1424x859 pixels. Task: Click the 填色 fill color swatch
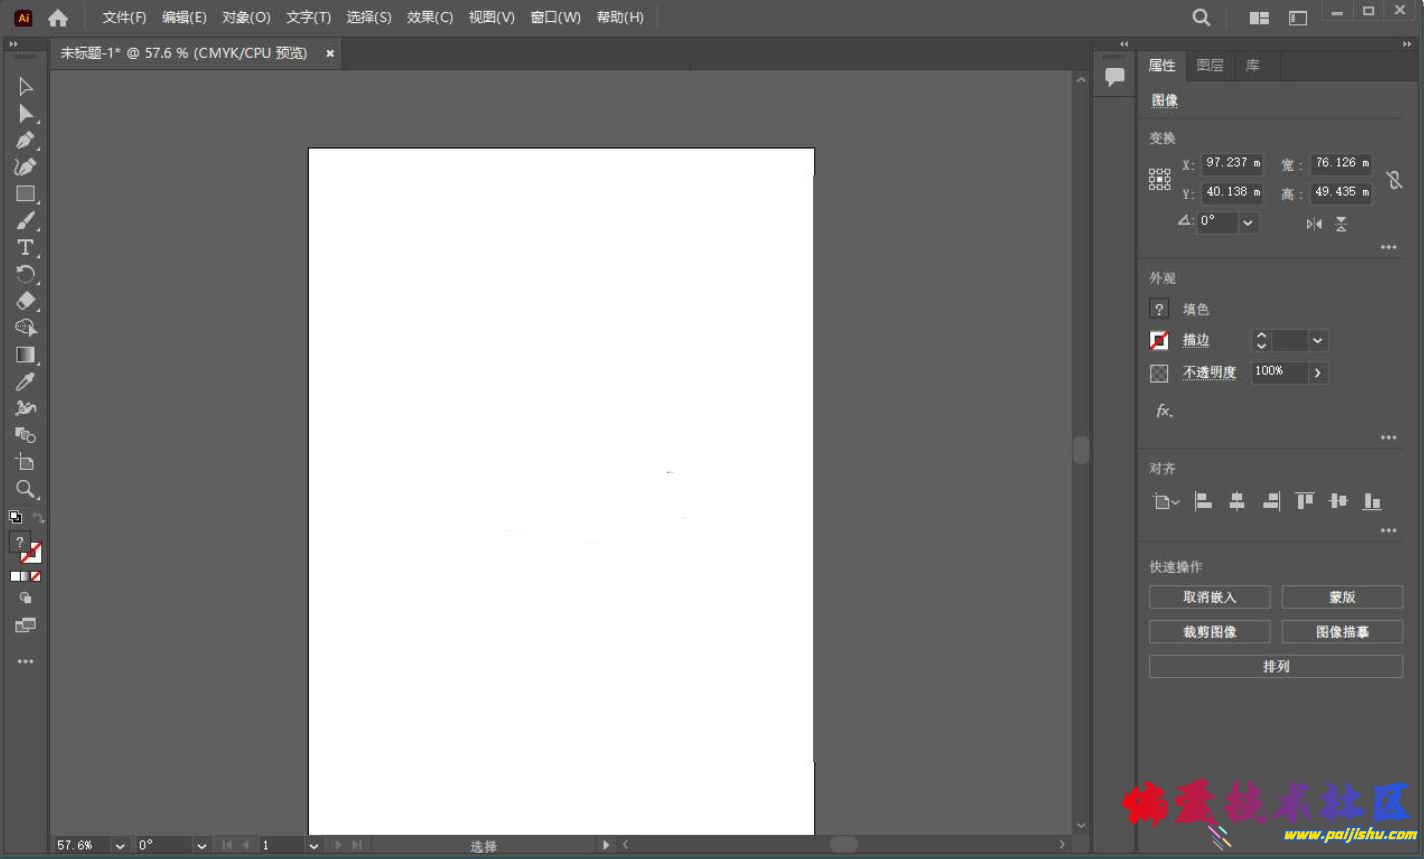[x=1159, y=310]
